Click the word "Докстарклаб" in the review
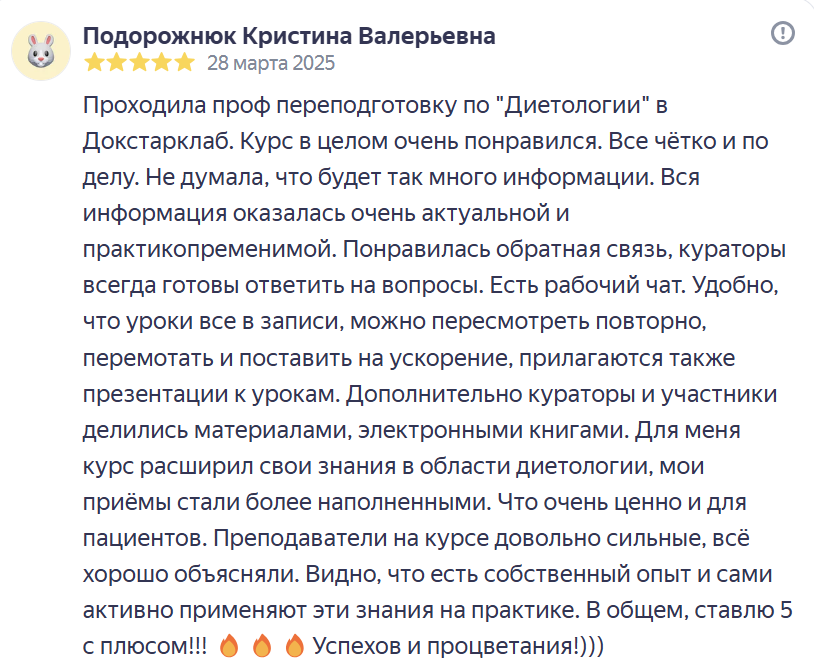 click(158, 140)
